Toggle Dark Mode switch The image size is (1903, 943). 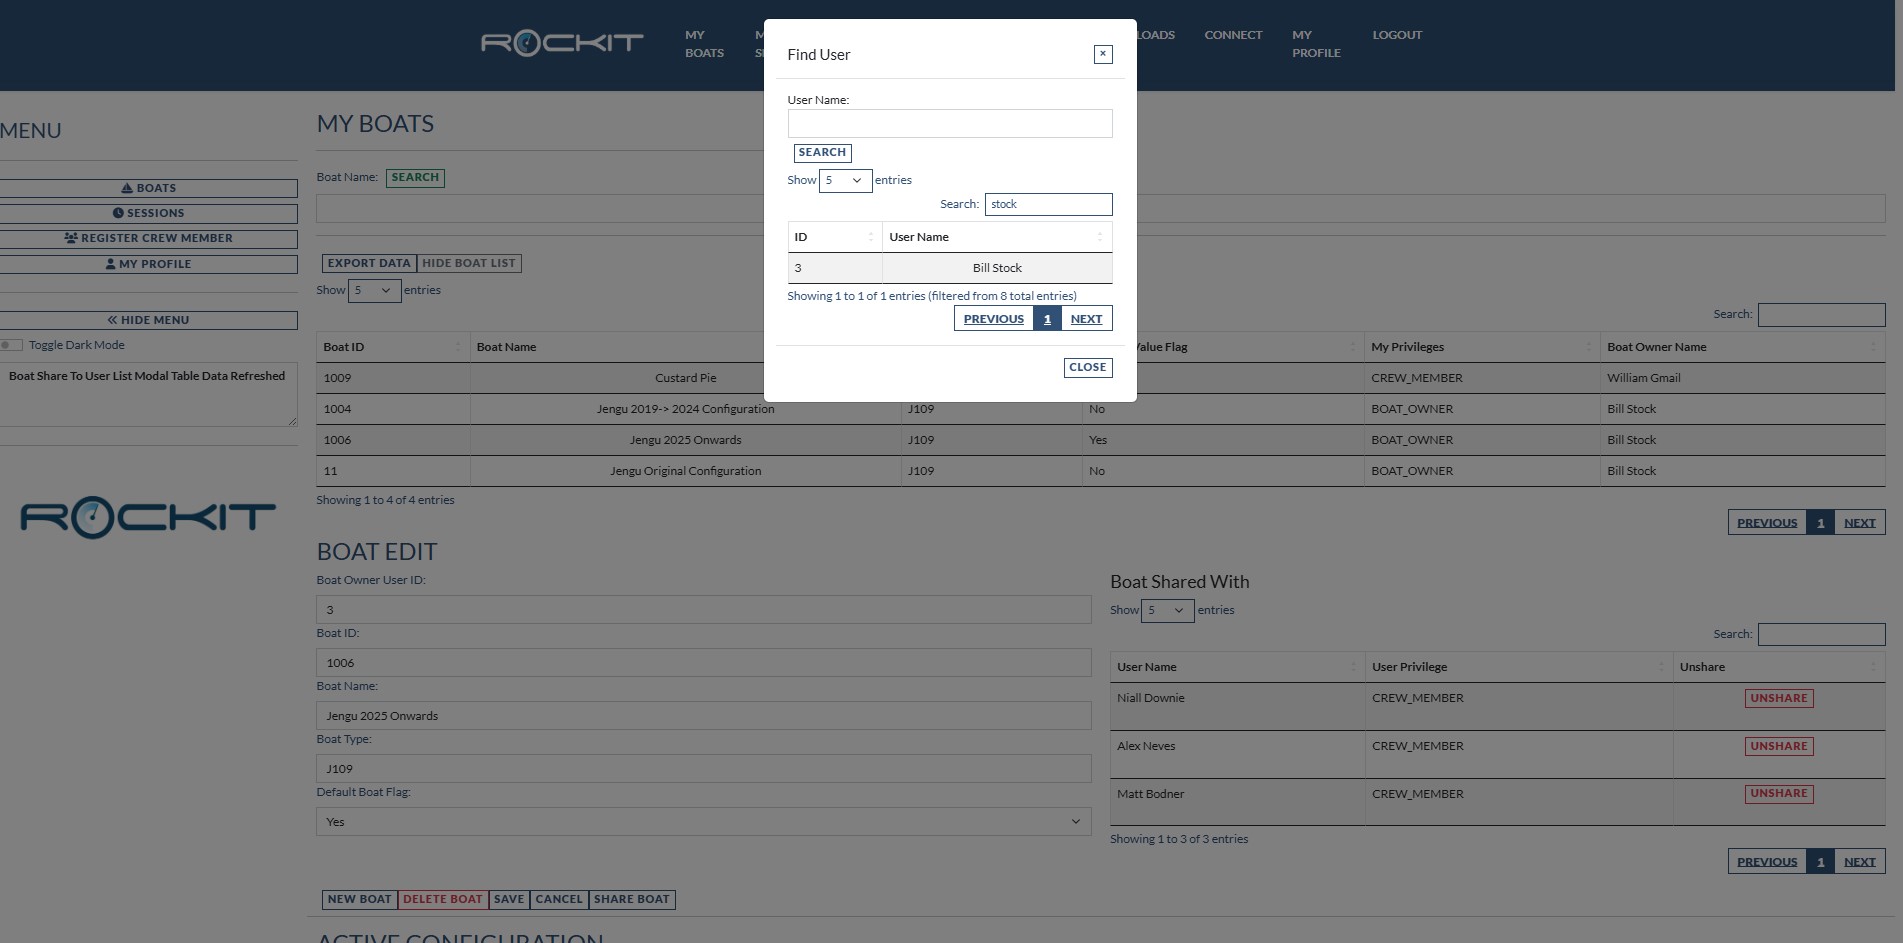[12, 345]
